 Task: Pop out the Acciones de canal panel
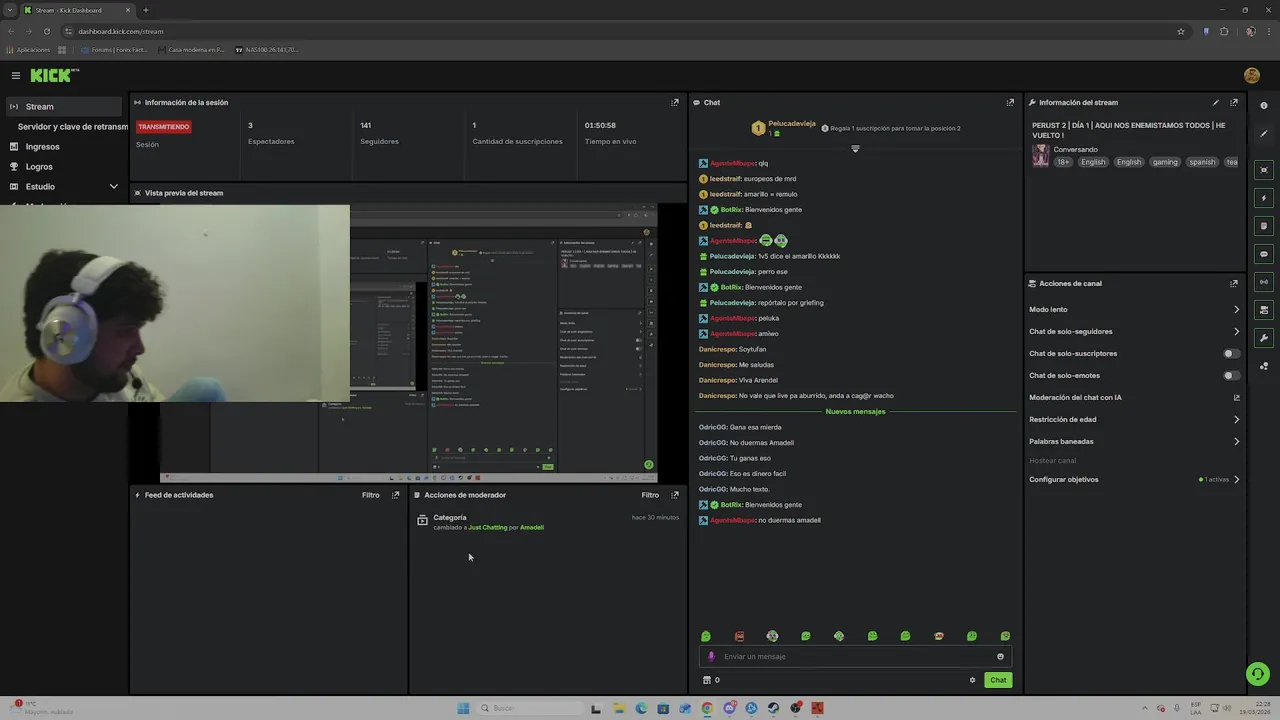[x=1234, y=283]
